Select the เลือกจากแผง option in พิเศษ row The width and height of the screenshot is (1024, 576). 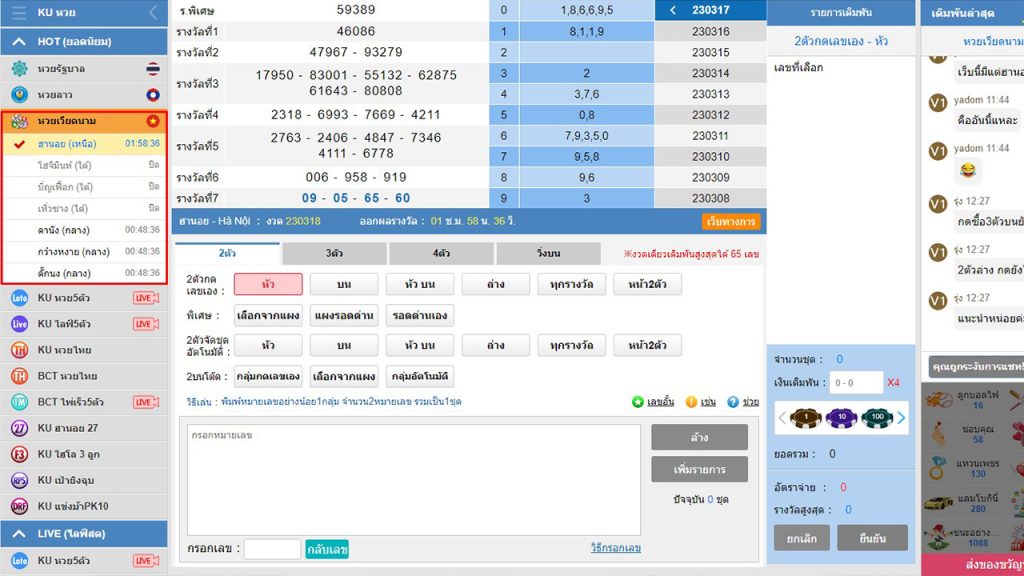click(x=268, y=315)
